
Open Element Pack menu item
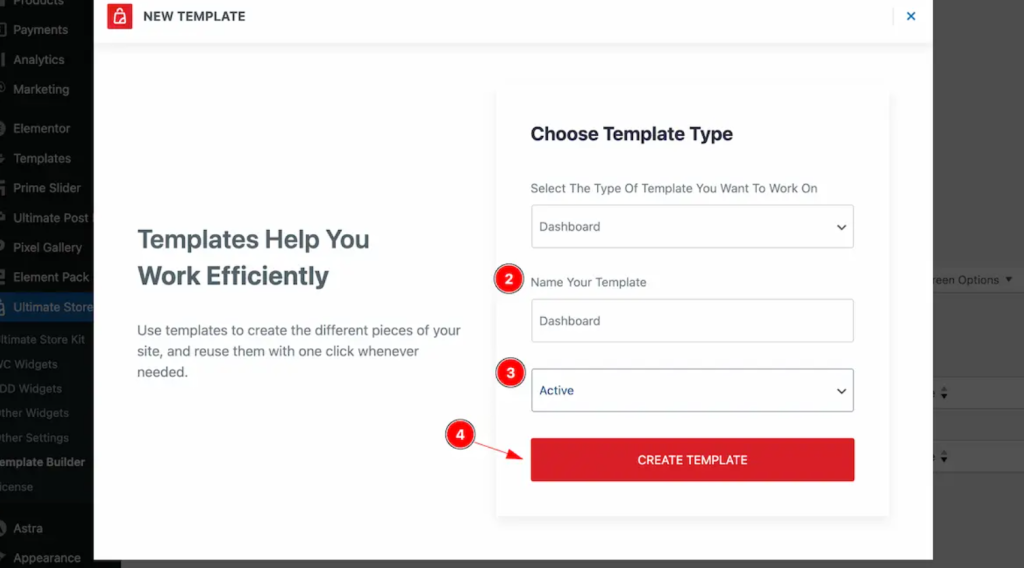(50, 277)
